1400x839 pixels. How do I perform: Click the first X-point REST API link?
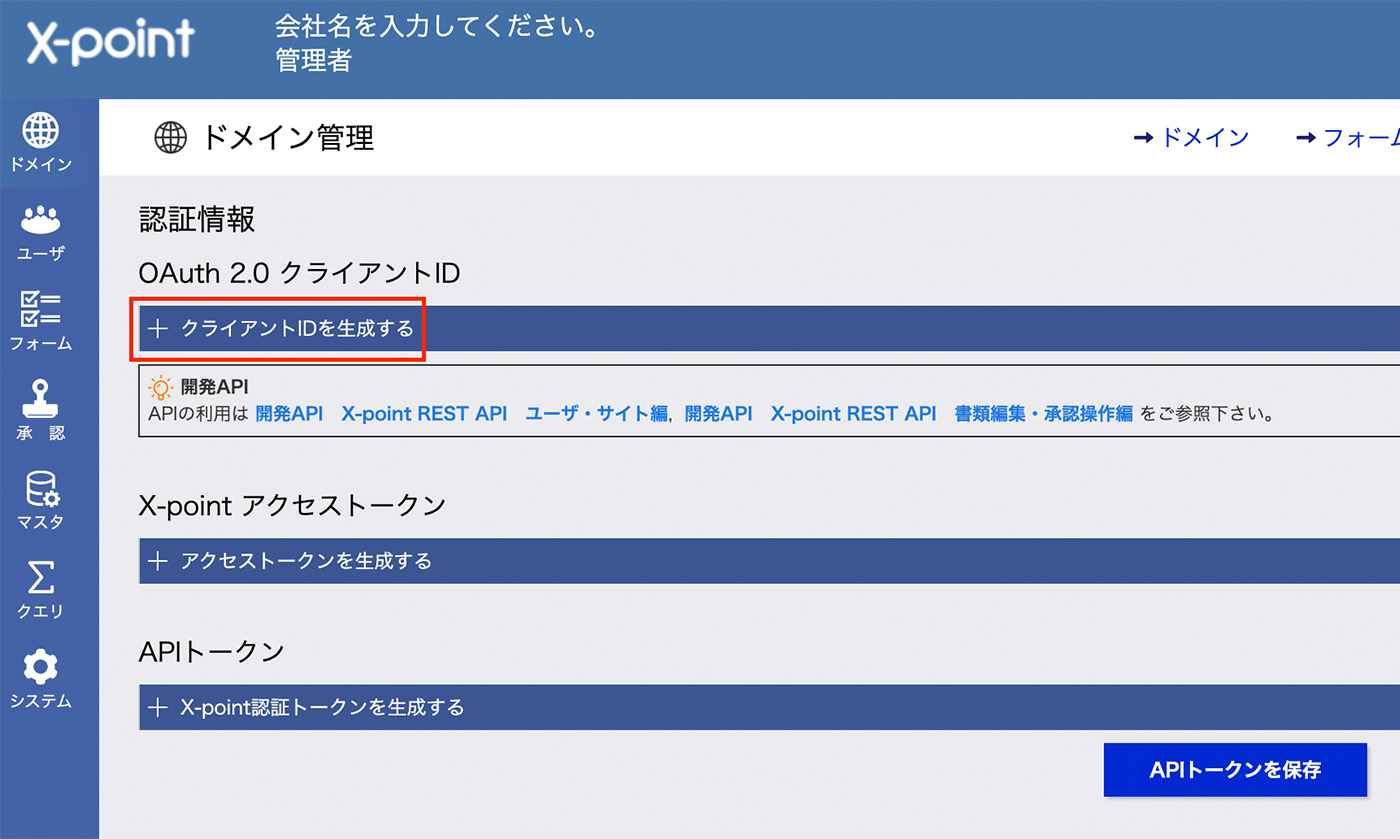[424, 414]
